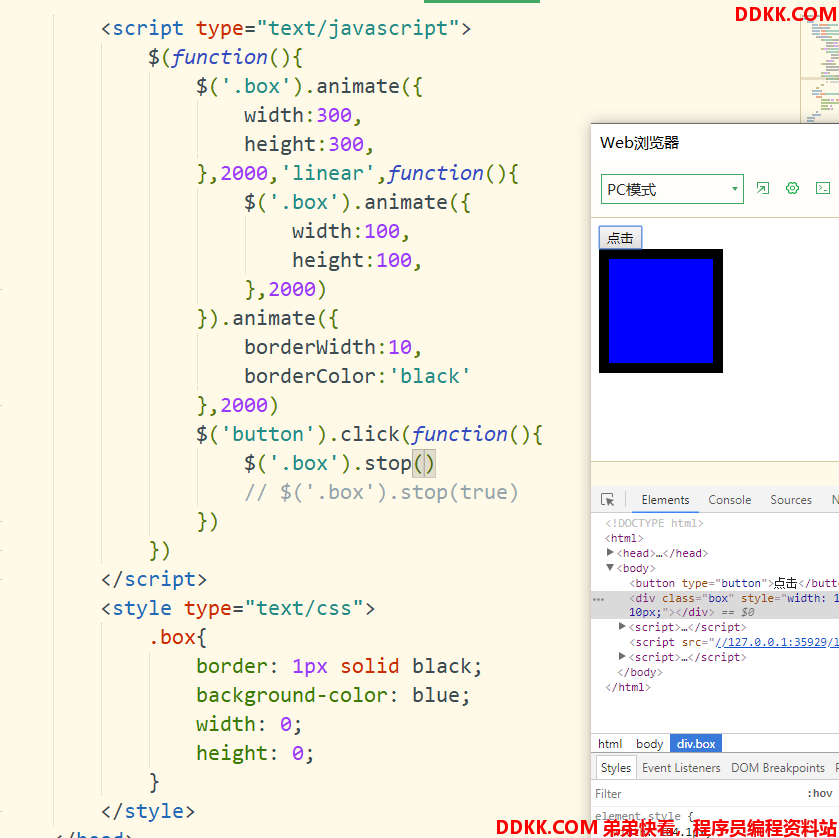Select the closing </html> row
Viewport: 839px width, 838px height.
[x=628, y=687]
